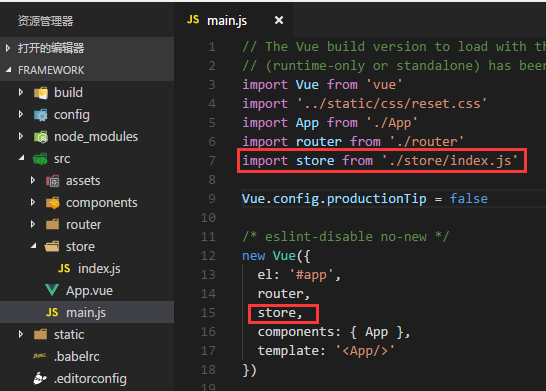Click the config folder gear icon
The height and width of the screenshot is (391, 546).
(x=41, y=115)
